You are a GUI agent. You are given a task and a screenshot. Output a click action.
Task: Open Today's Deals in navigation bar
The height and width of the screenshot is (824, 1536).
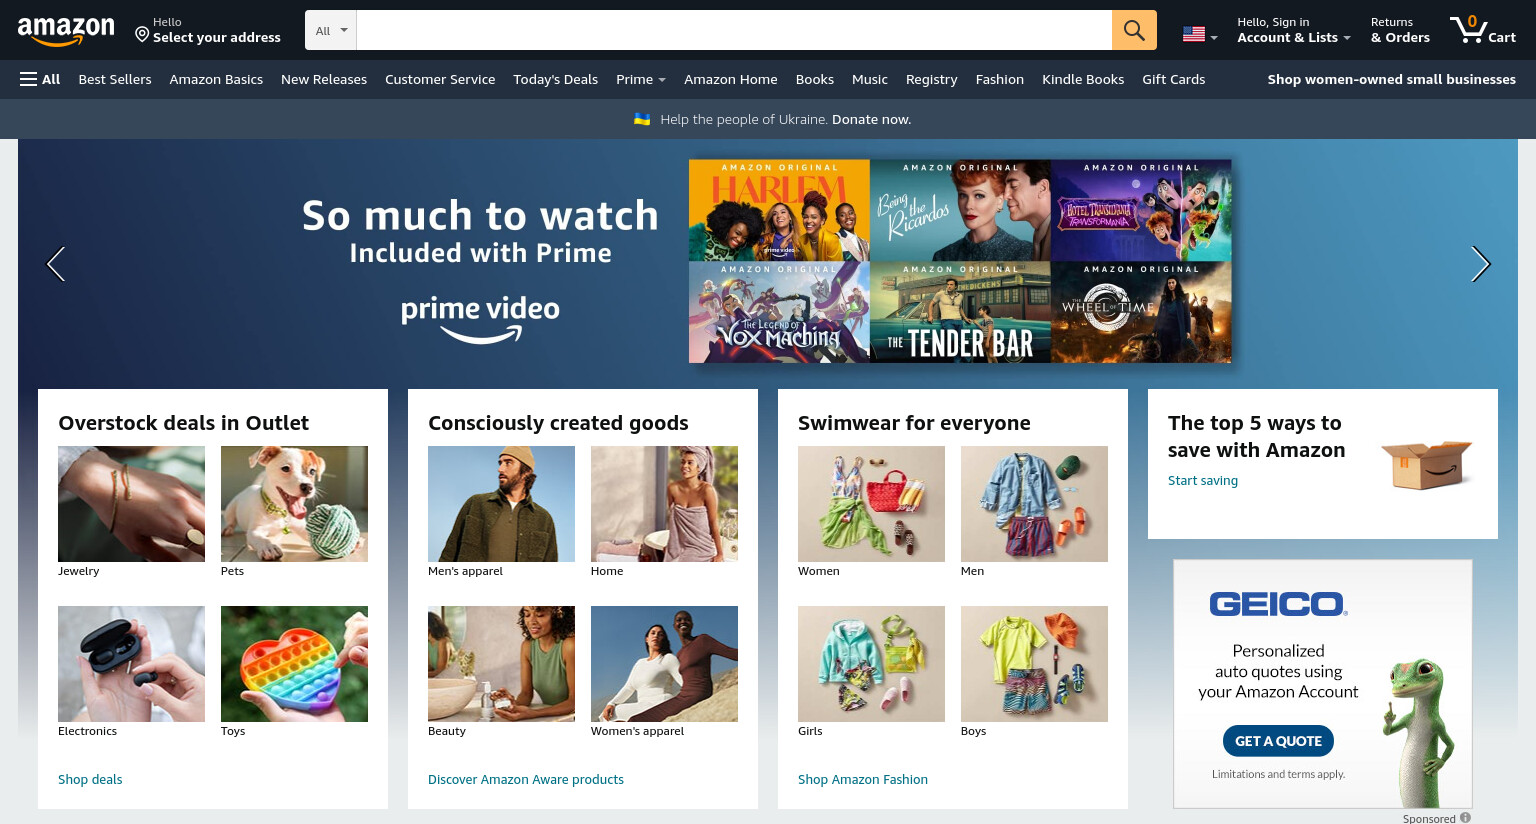tap(555, 79)
